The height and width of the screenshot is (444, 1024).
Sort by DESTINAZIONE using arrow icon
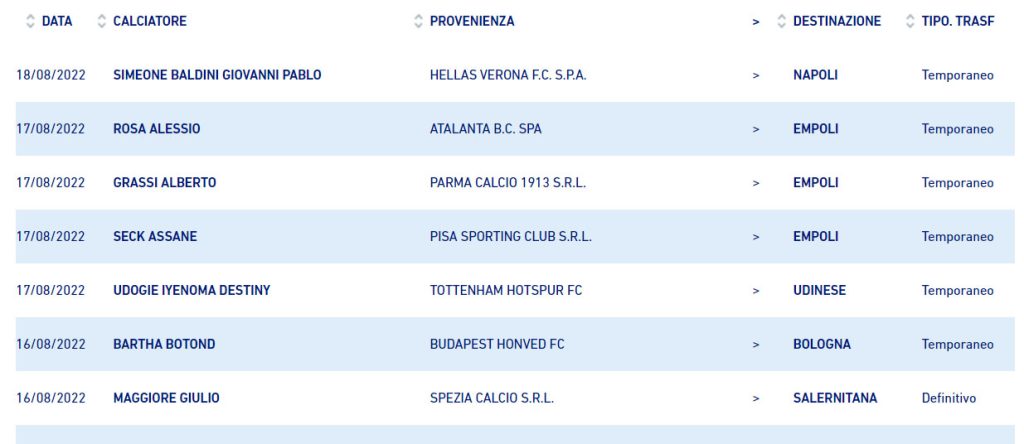[782, 22]
